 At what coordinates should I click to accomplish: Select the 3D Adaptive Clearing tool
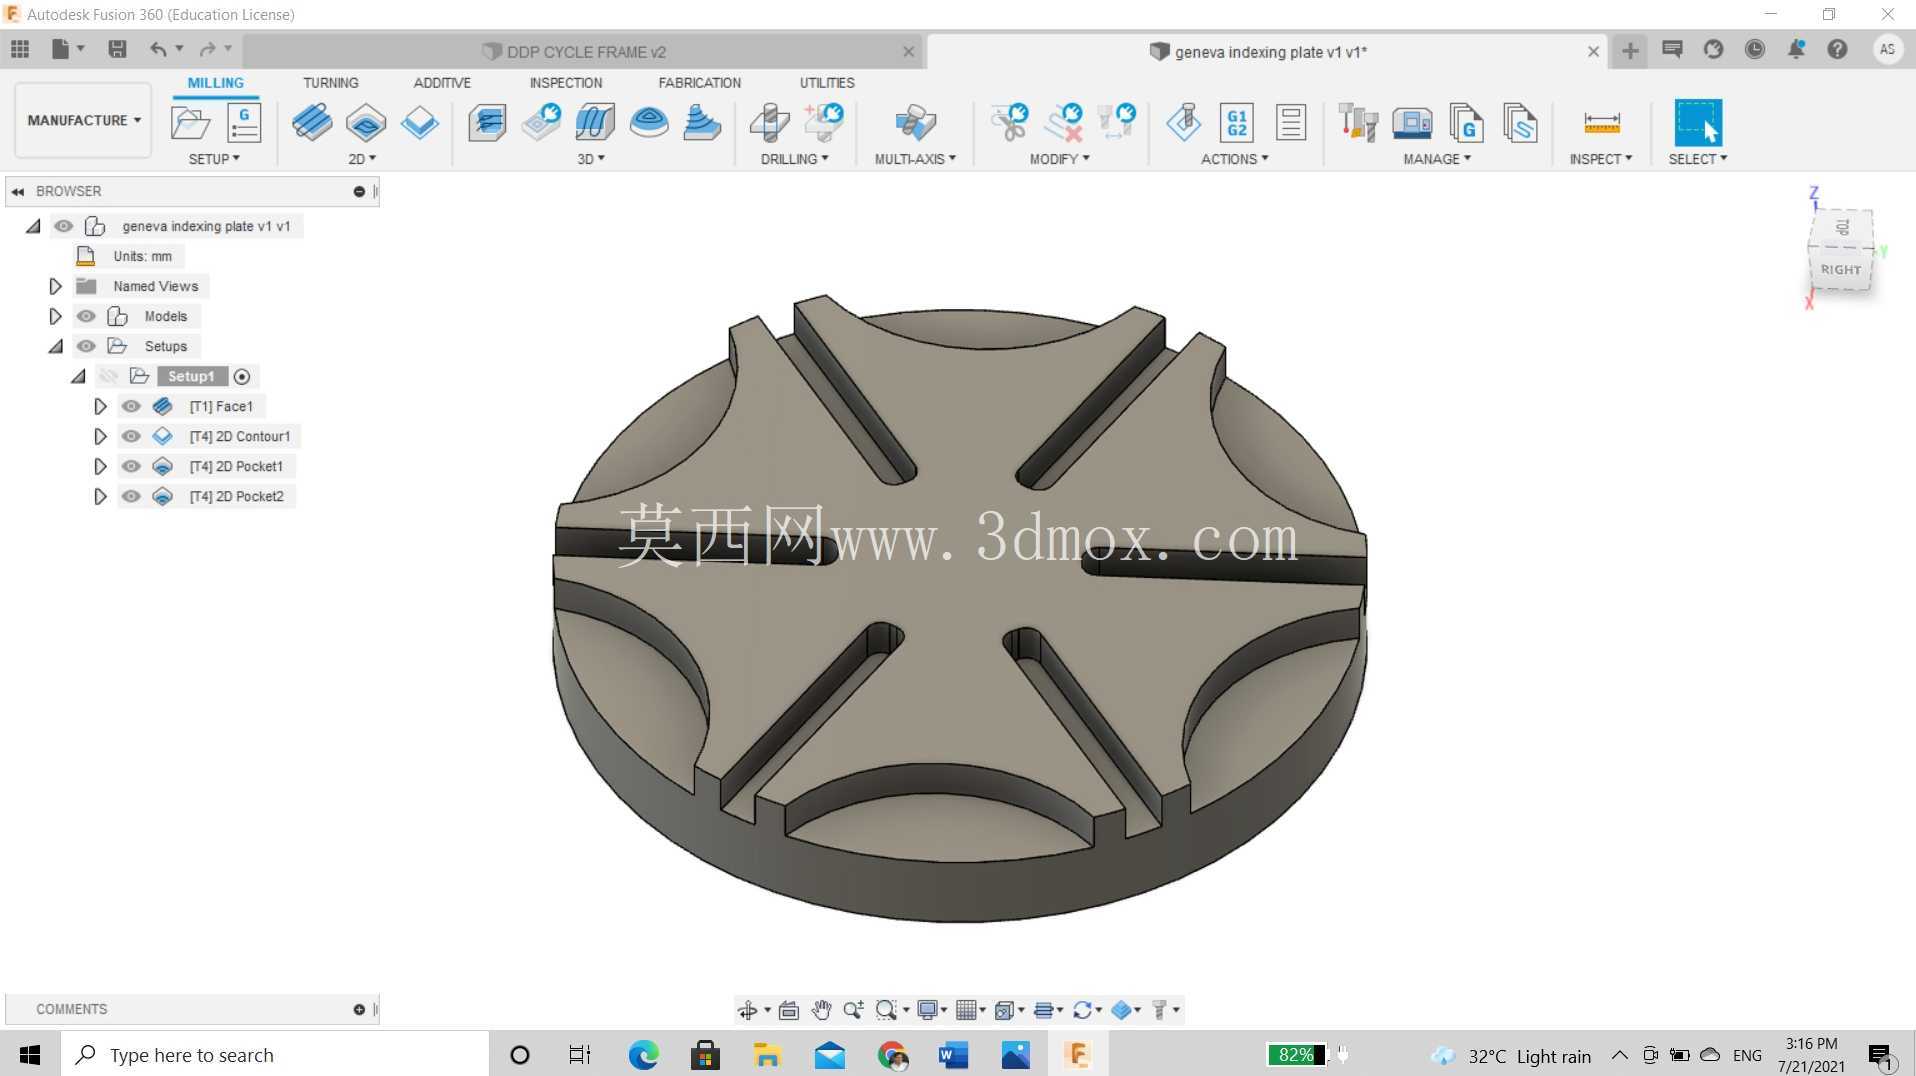point(487,123)
